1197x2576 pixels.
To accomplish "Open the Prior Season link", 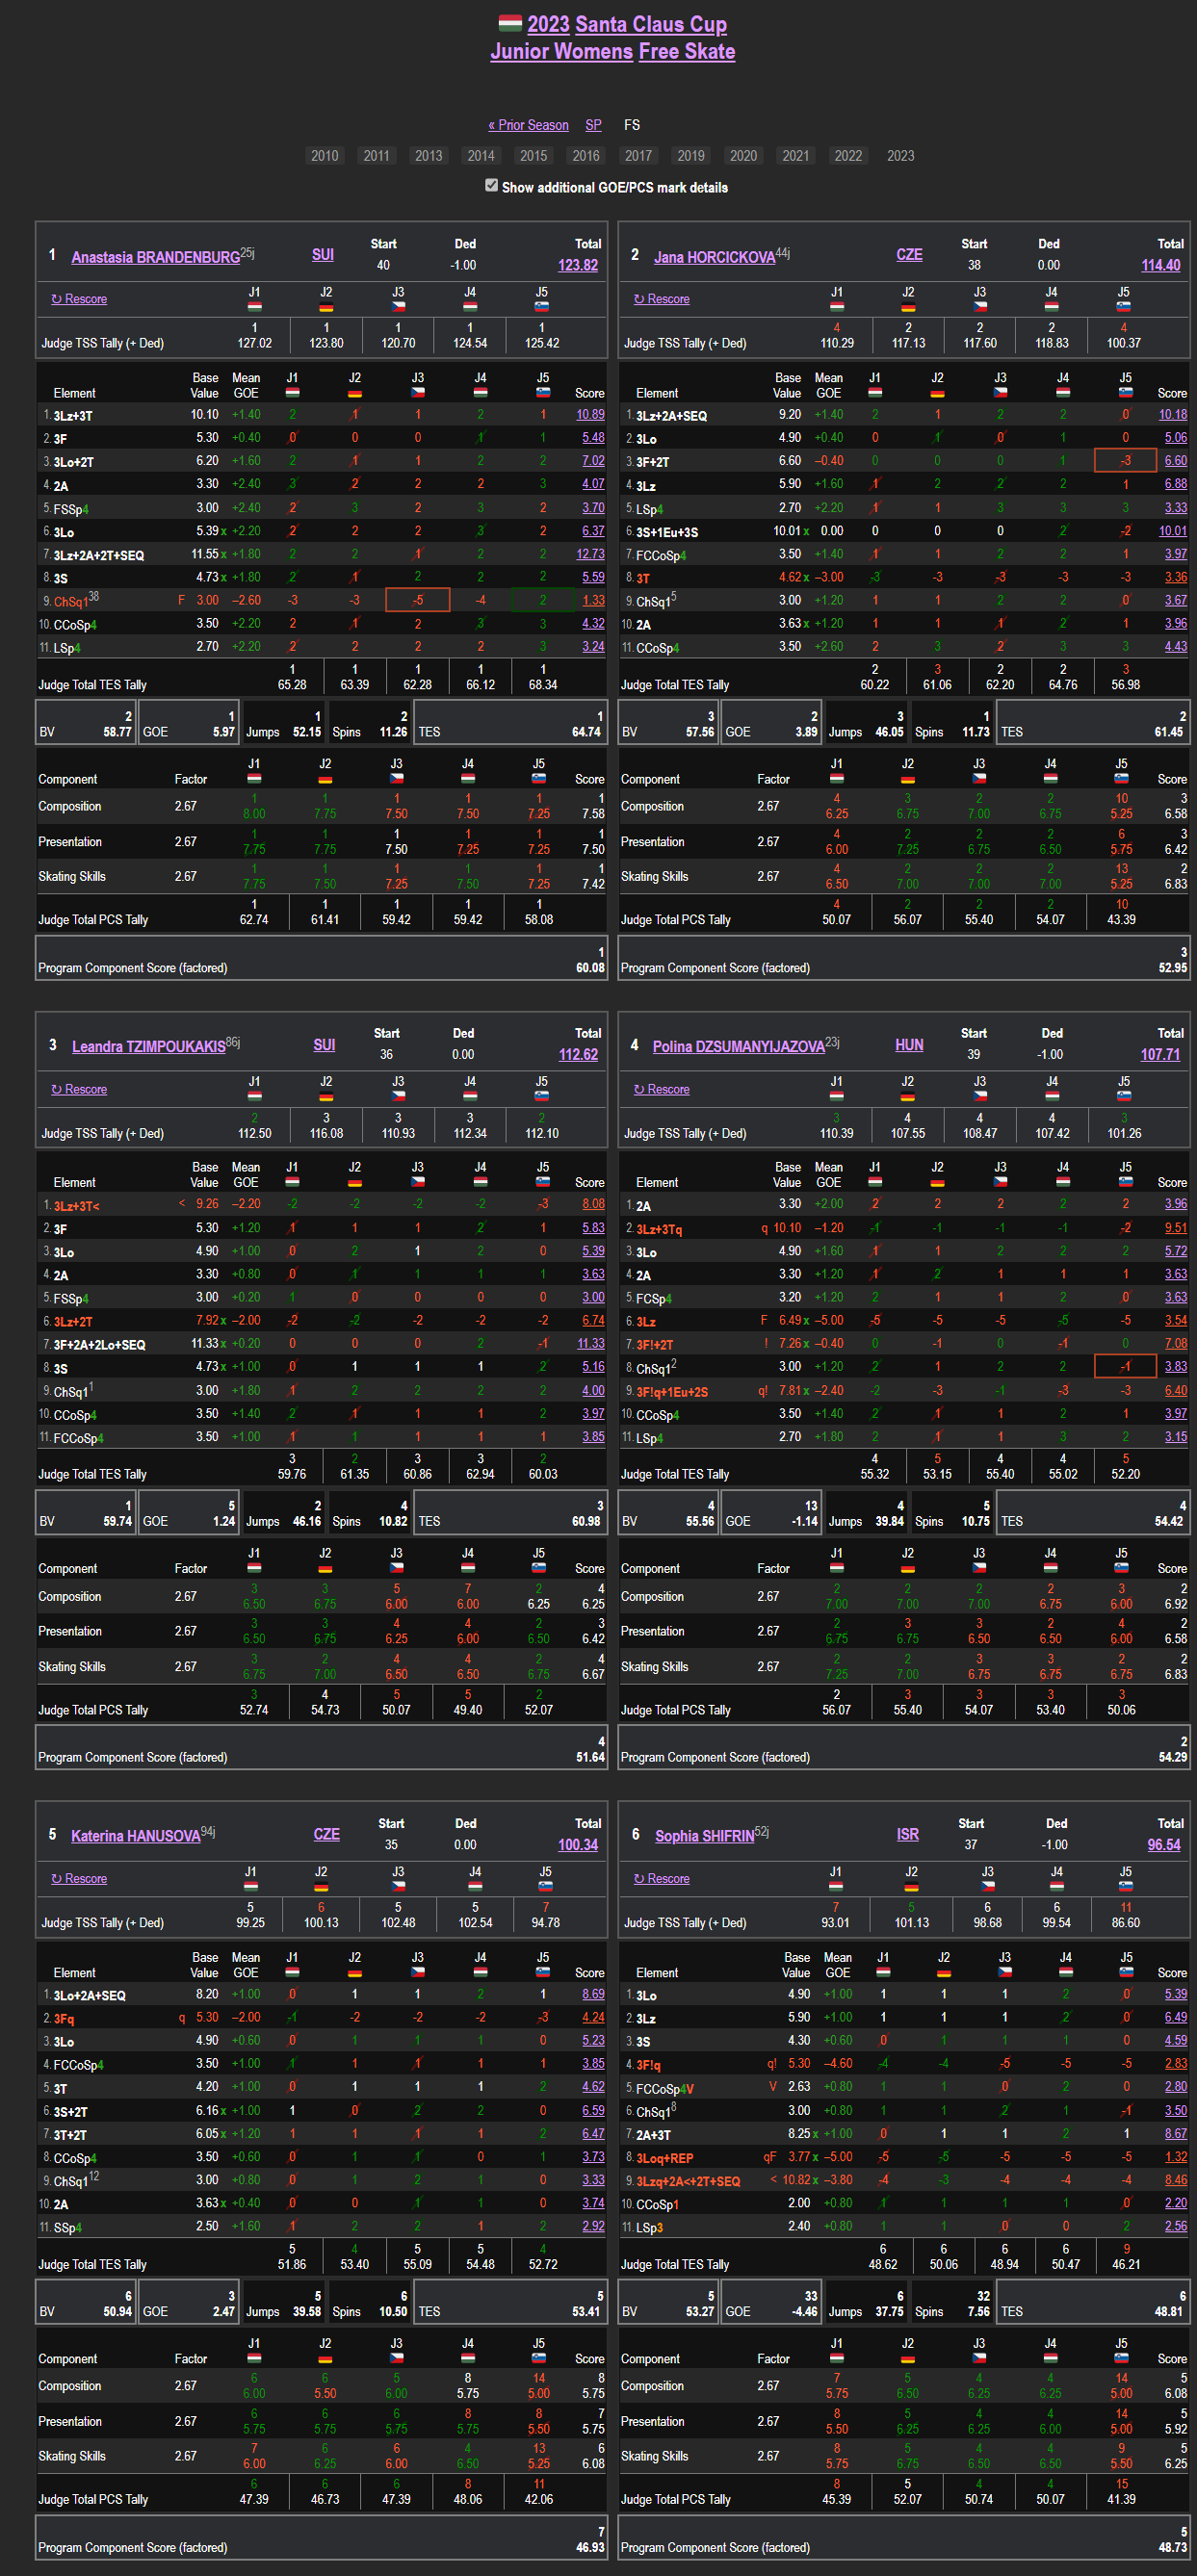I will tap(528, 125).
